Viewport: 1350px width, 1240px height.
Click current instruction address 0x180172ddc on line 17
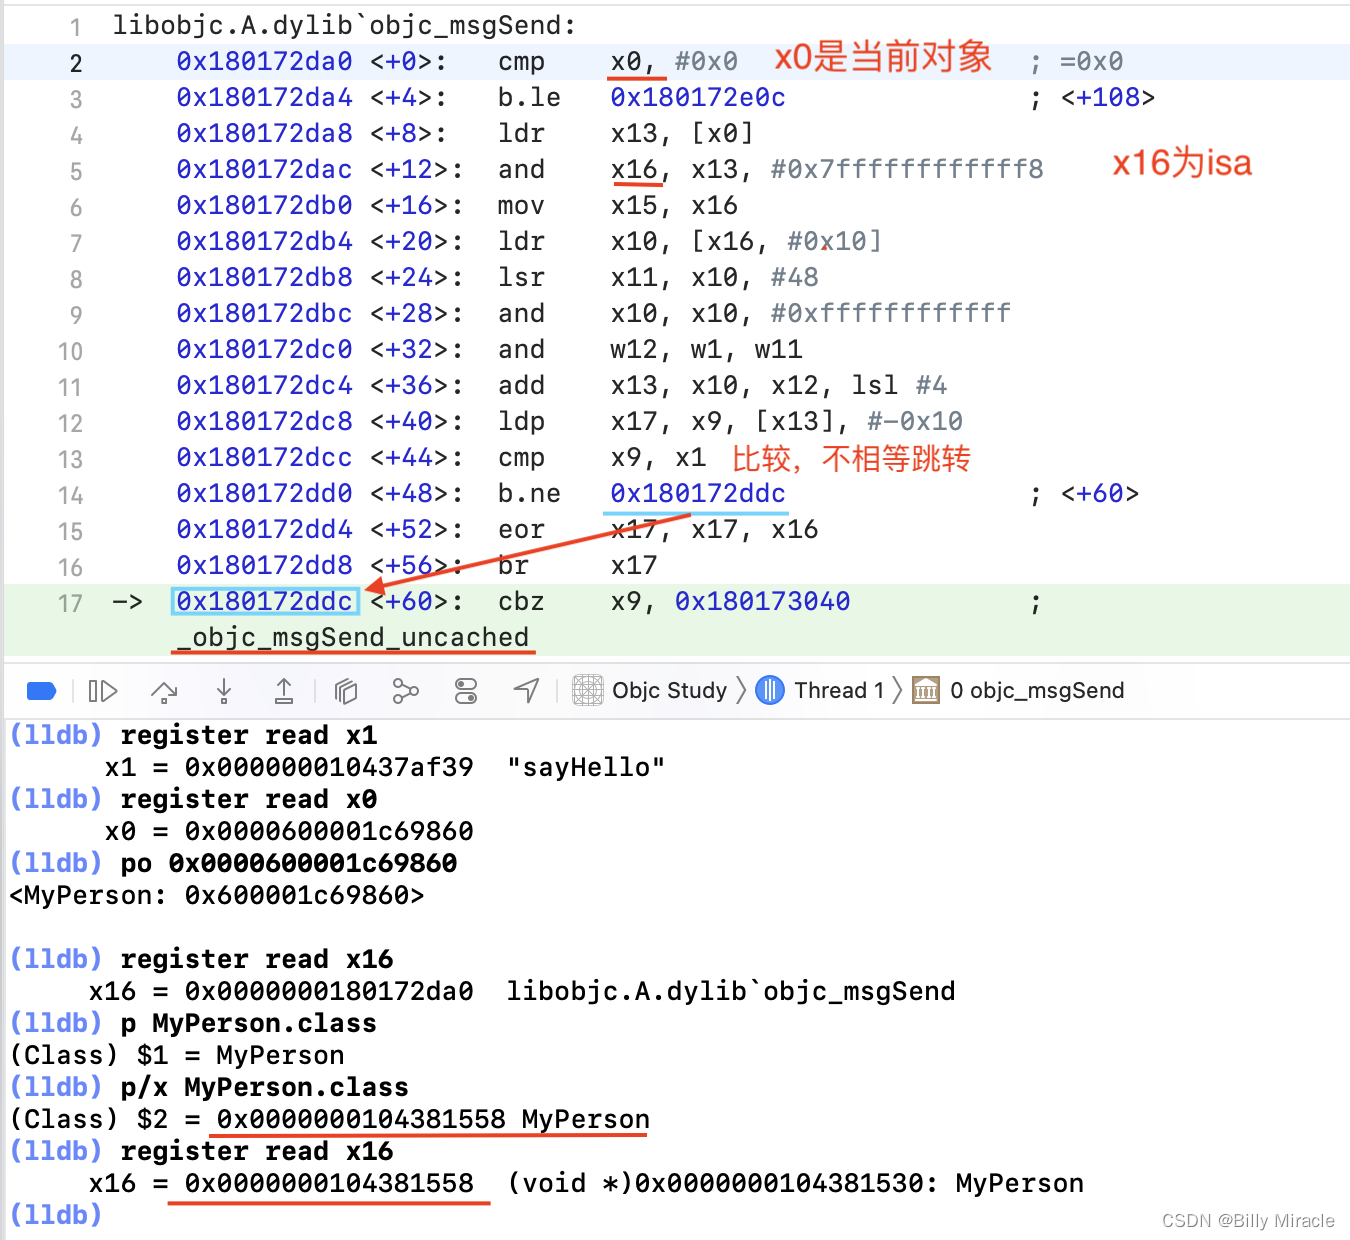(264, 602)
